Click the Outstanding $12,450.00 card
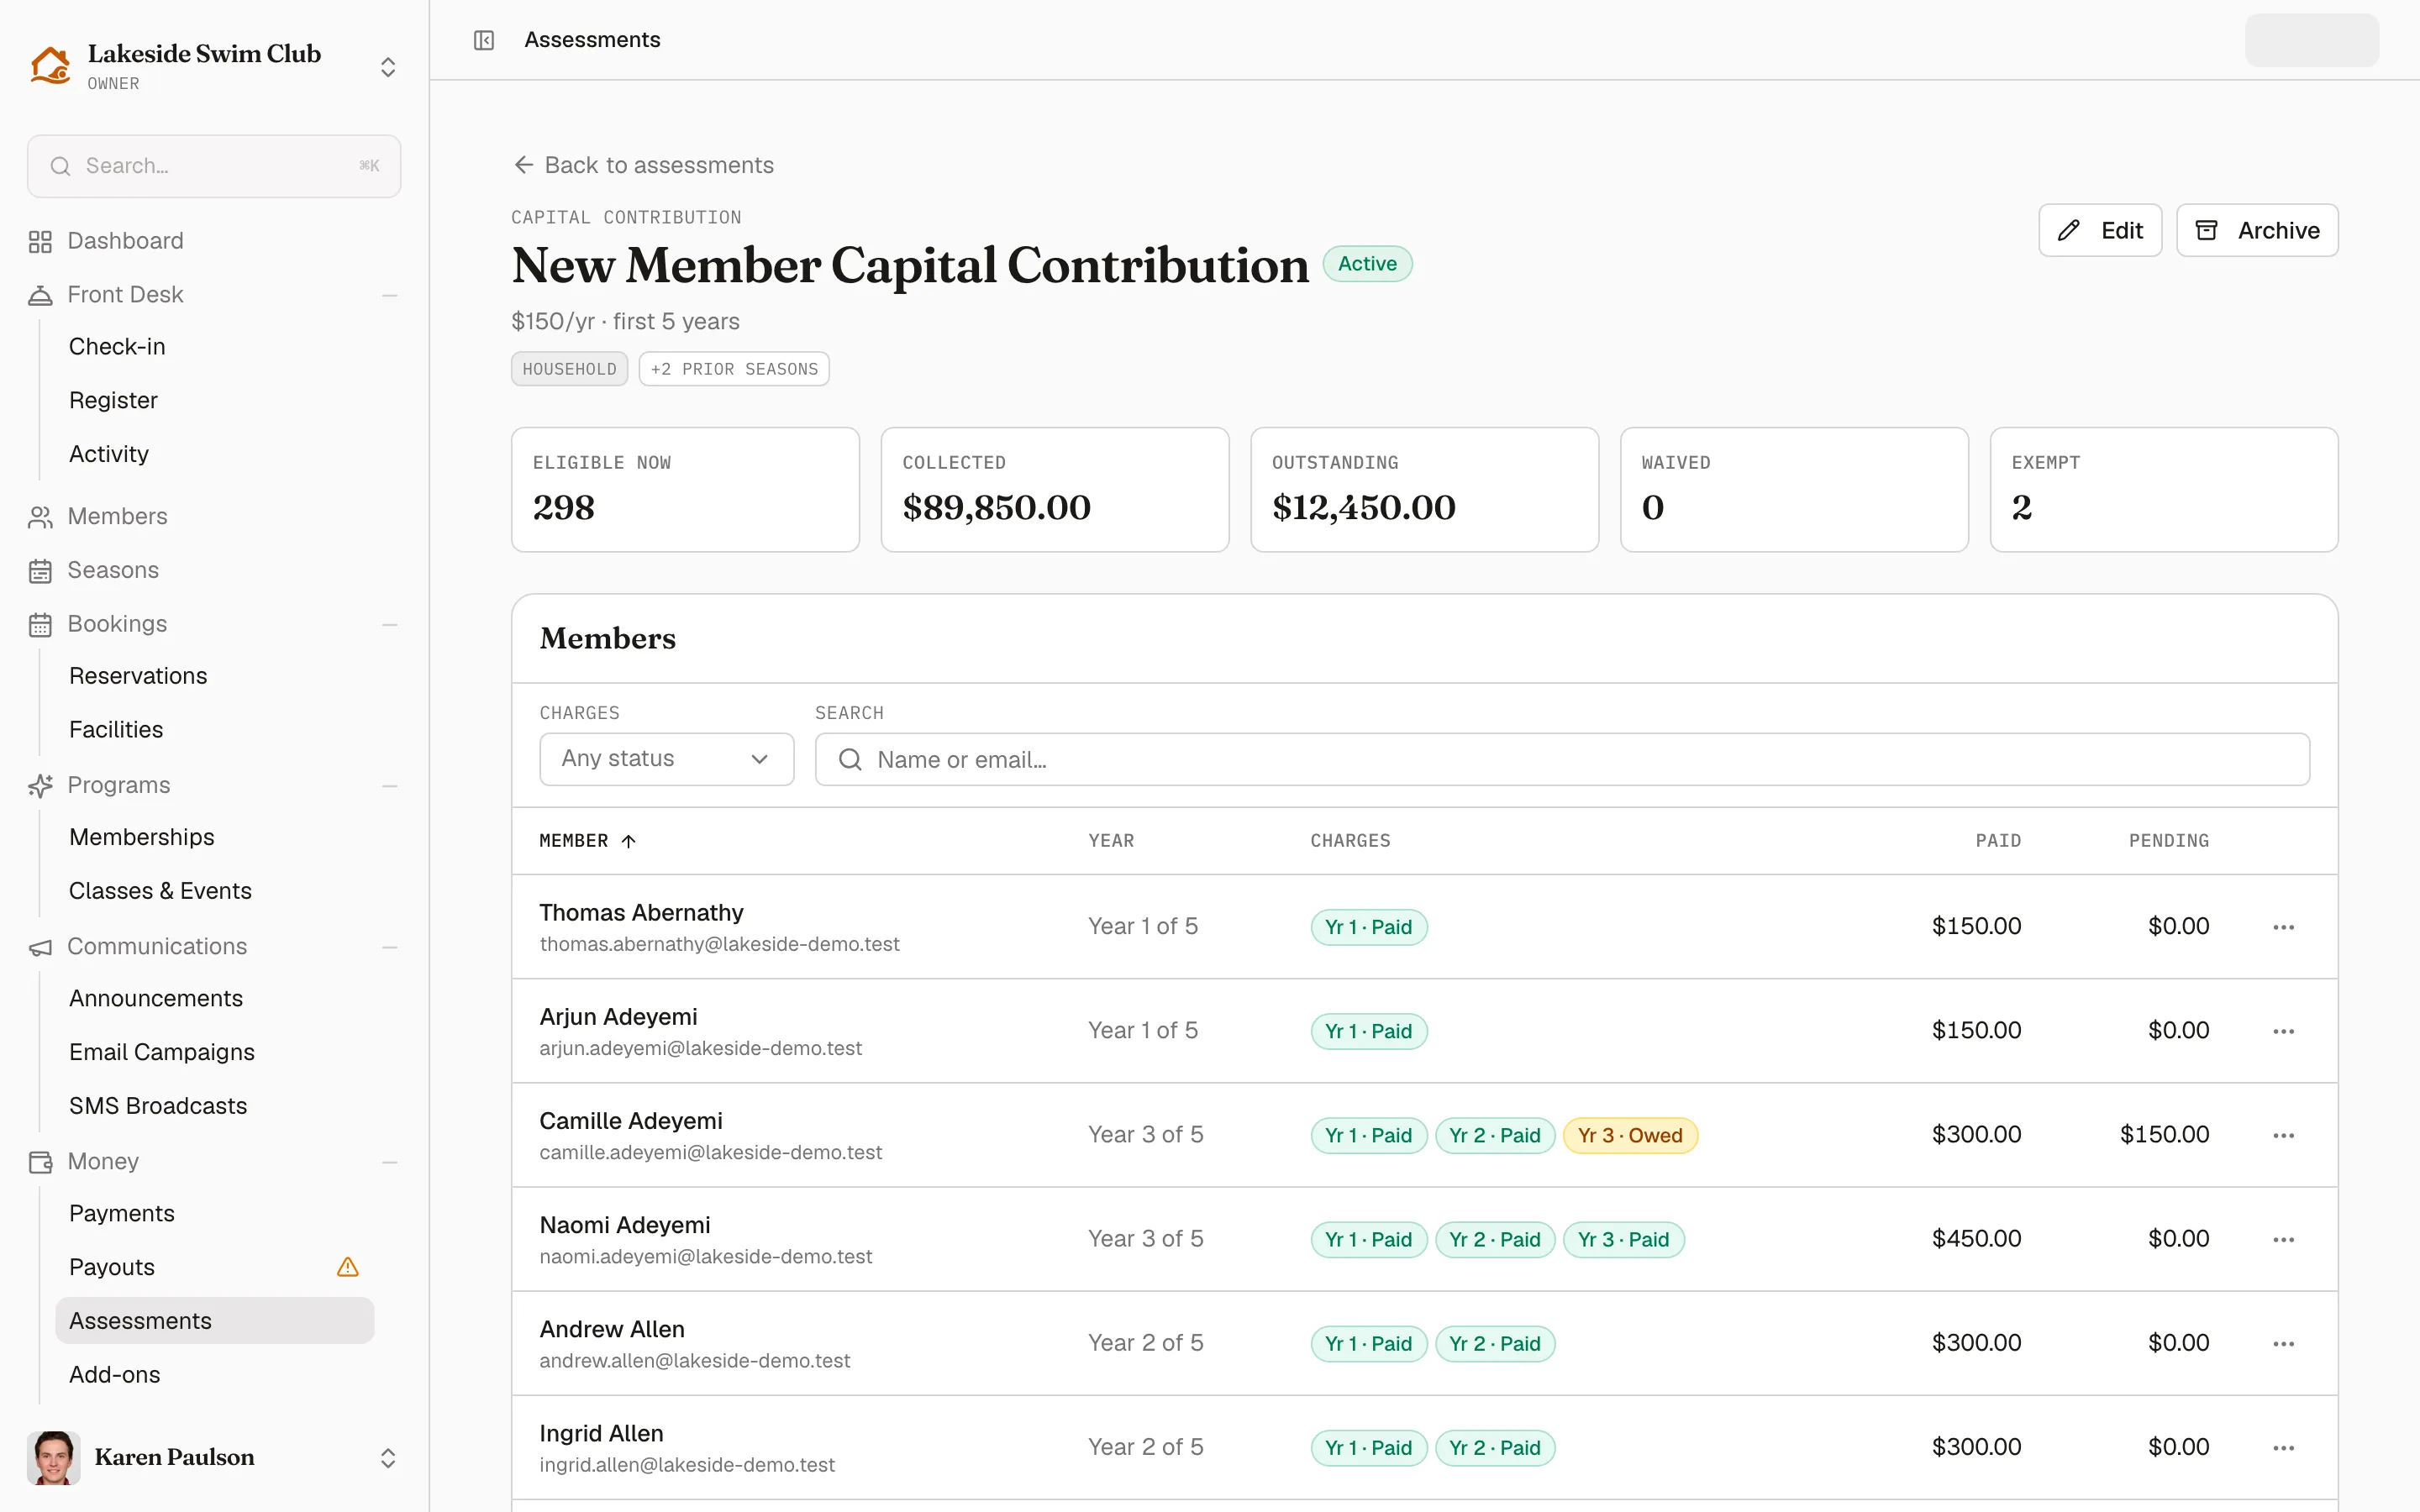This screenshot has height=1512, width=2420. [x=1424, y=489]
